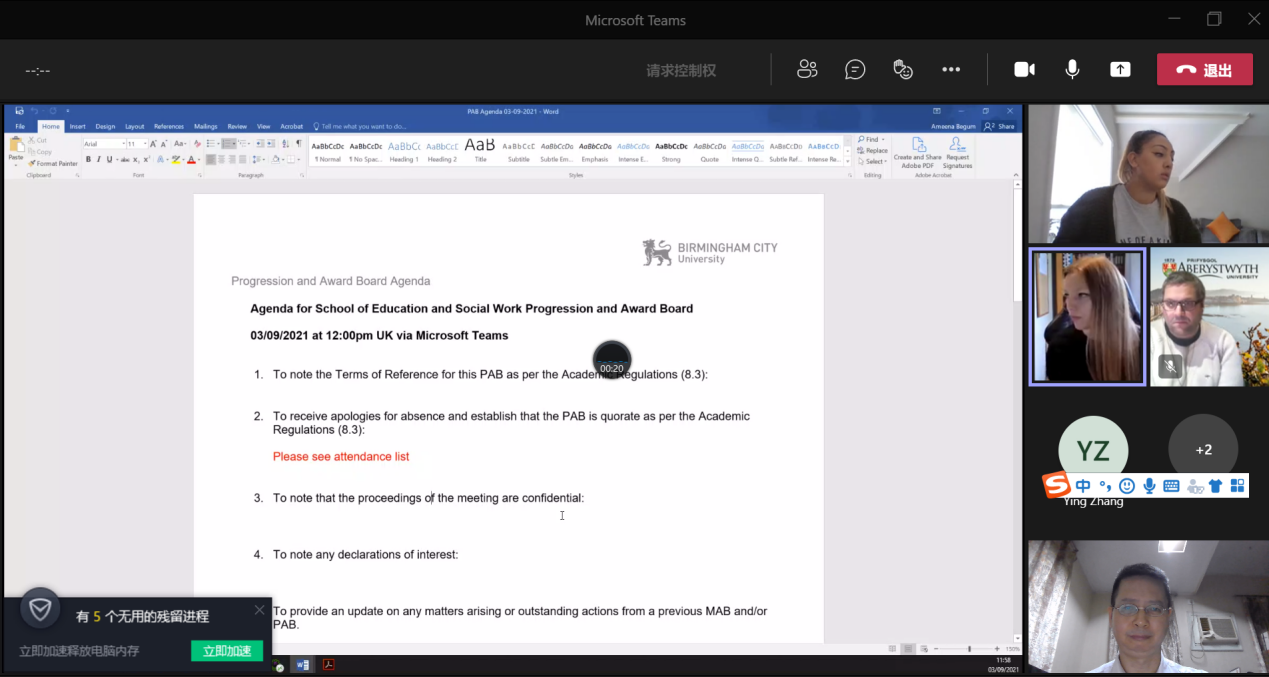Click Request Signatures in Adobe Acrobat group

957,152
